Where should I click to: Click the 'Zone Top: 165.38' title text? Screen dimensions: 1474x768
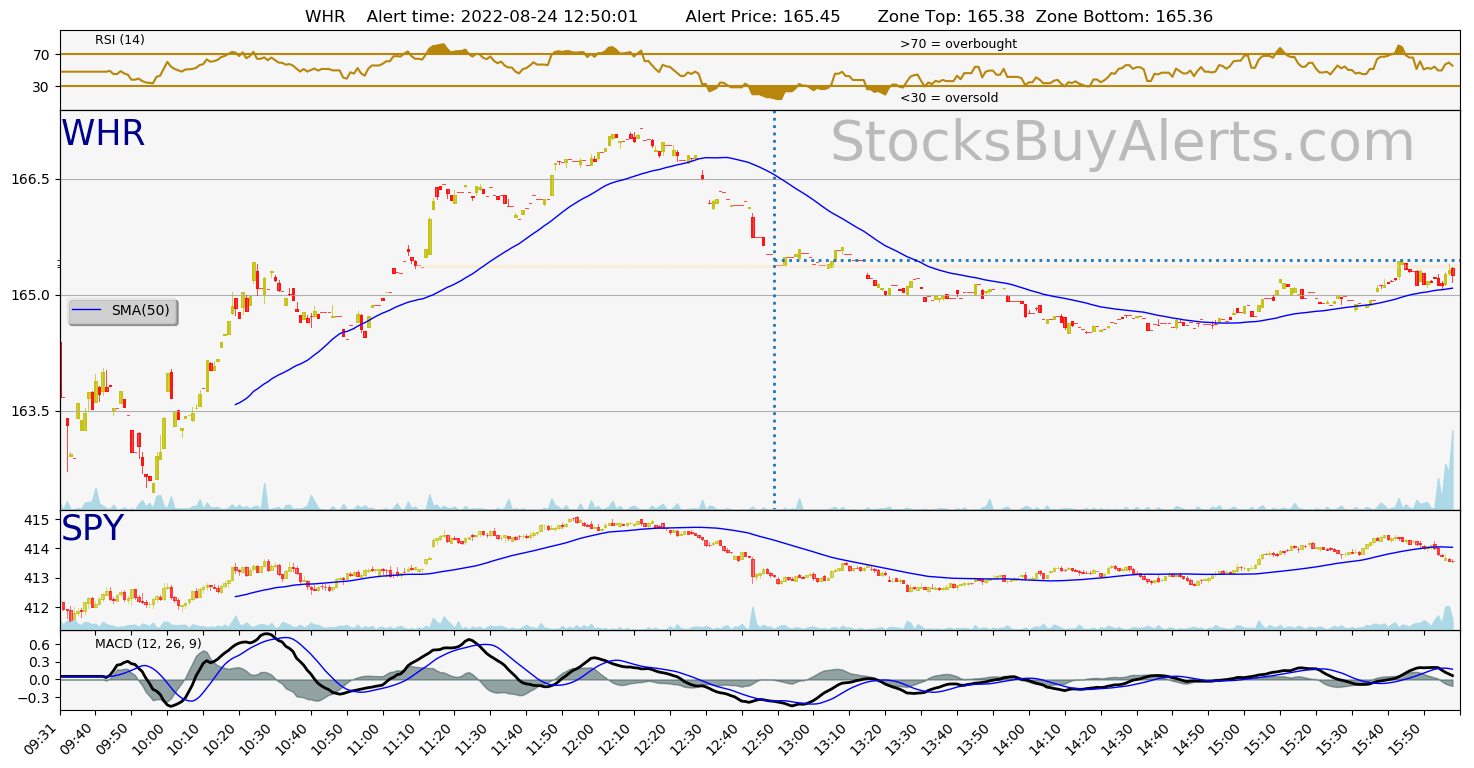coord(952,17)
